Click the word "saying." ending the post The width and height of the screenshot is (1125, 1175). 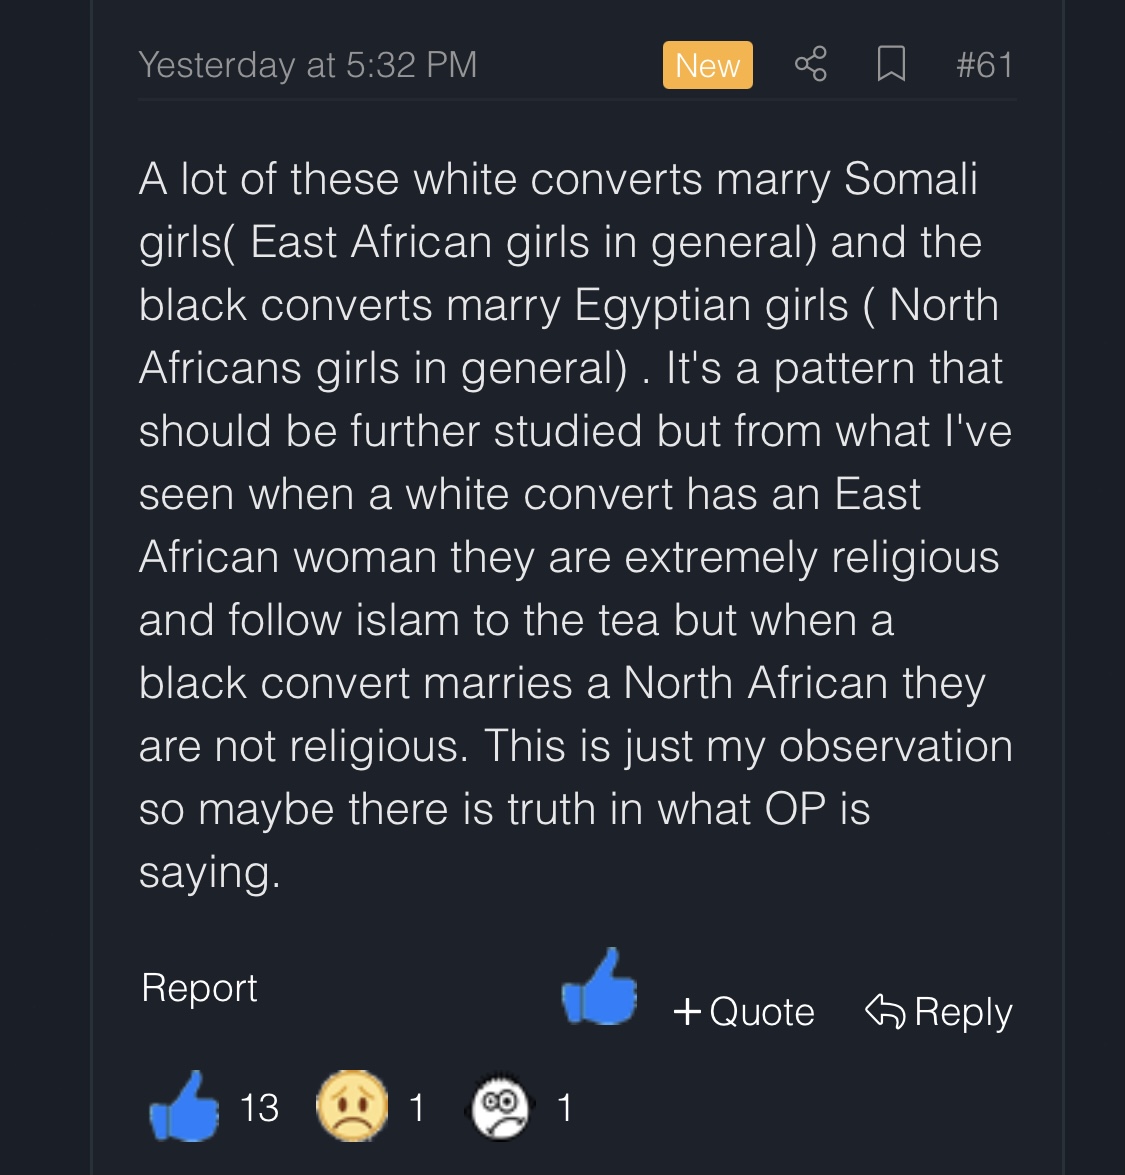coord(210,873)
